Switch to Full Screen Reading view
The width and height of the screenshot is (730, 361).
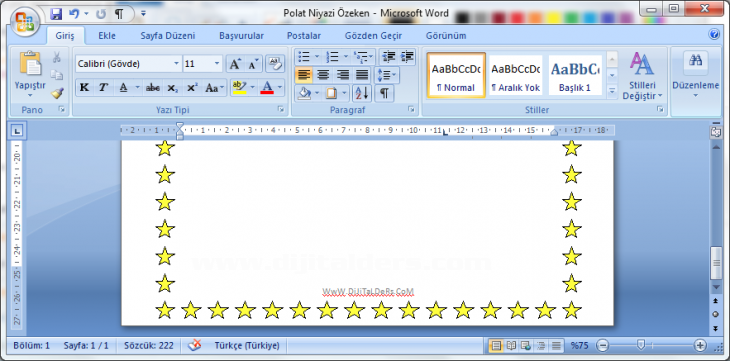[x=511, y=346]
